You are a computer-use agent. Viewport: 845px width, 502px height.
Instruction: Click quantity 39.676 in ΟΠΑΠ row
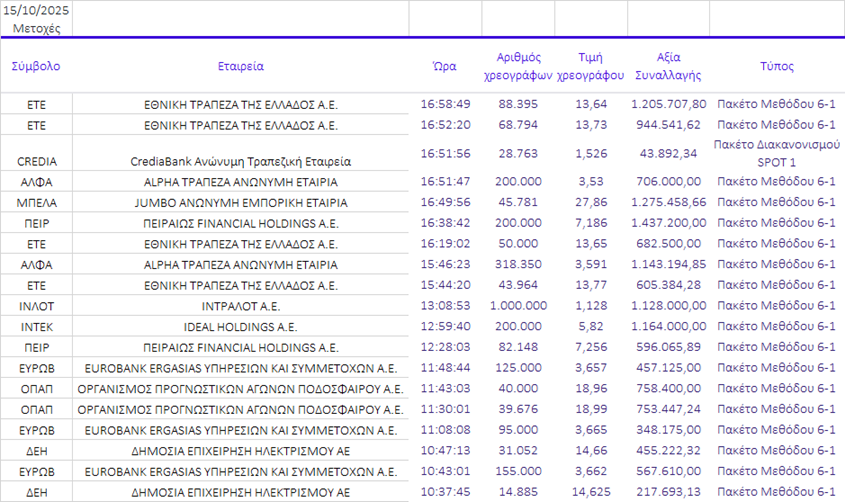tap(518, 409)
